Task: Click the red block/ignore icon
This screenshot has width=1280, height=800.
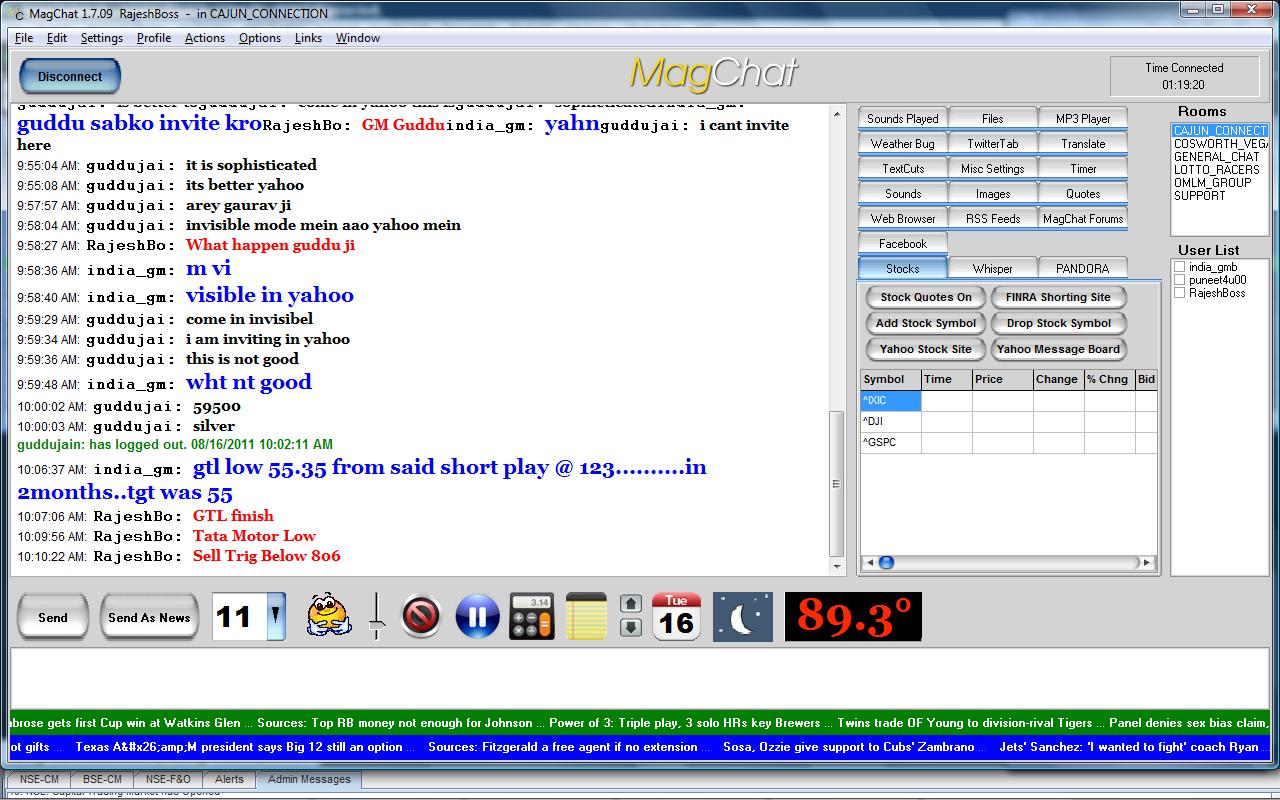Action: point(421,616)
